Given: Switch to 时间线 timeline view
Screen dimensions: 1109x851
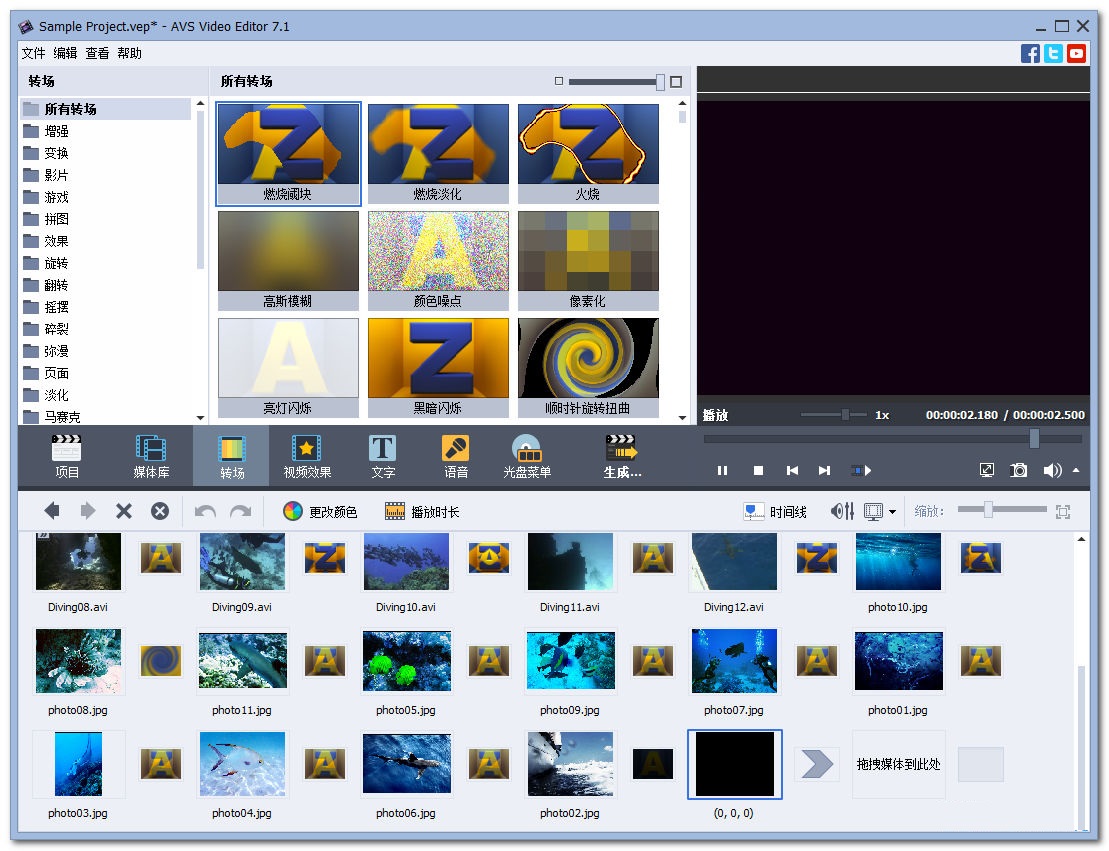Looking at the screenshot, I should click(x=775, y=511).
